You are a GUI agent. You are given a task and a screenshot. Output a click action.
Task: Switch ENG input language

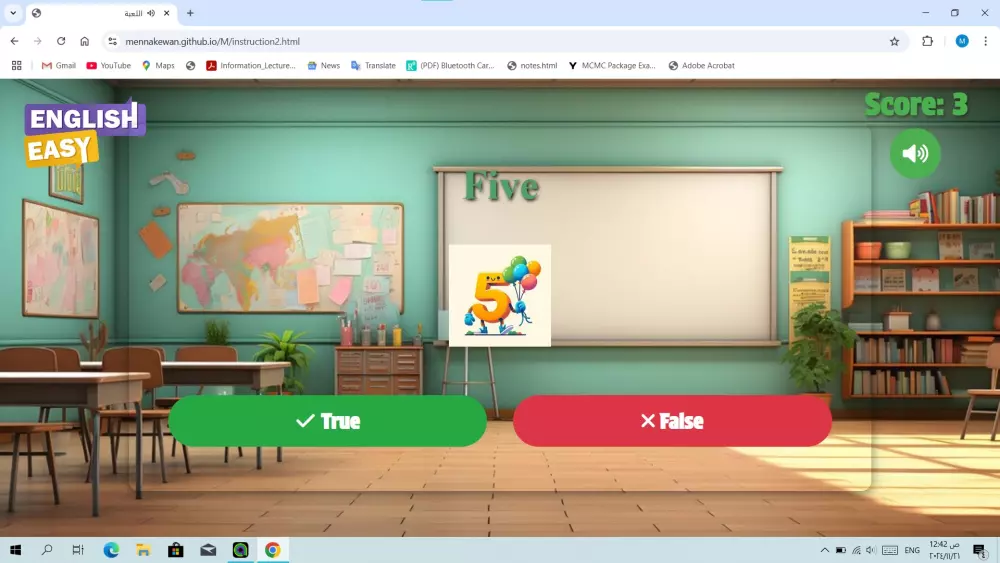912,550
